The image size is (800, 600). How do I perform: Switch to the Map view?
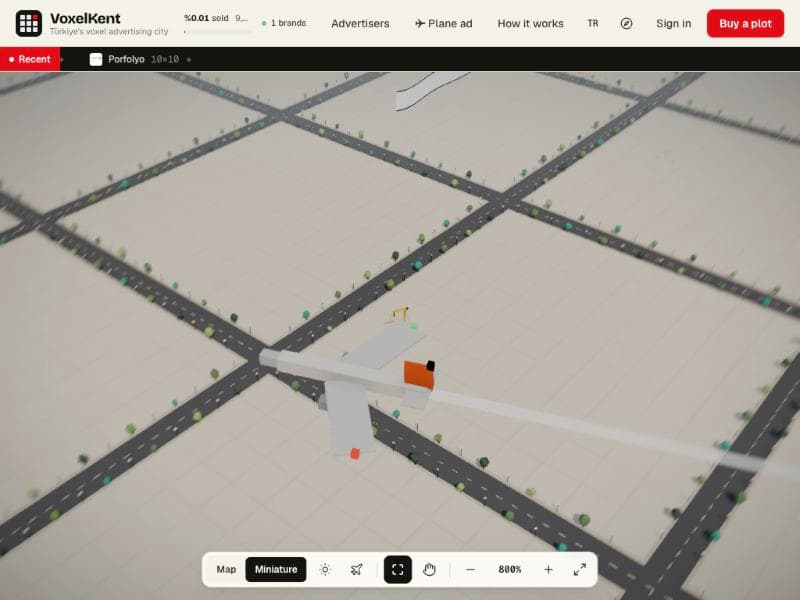click(226, 569)
